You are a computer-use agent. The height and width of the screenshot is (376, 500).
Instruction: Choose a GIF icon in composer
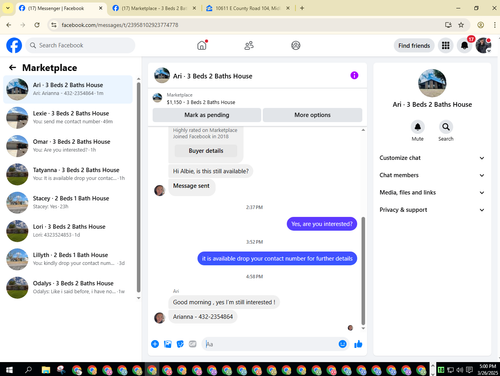tap(193, 344)
